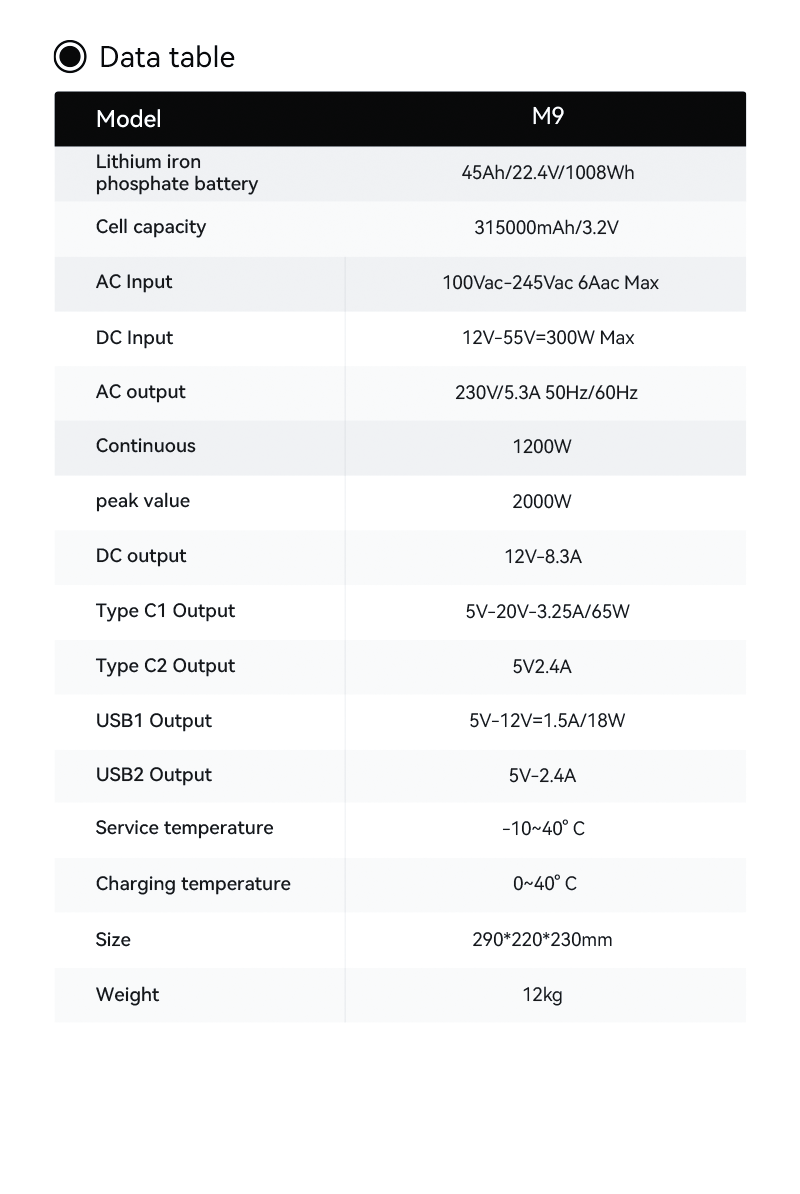Select Lithium iron phosphate battery row label

177,173
